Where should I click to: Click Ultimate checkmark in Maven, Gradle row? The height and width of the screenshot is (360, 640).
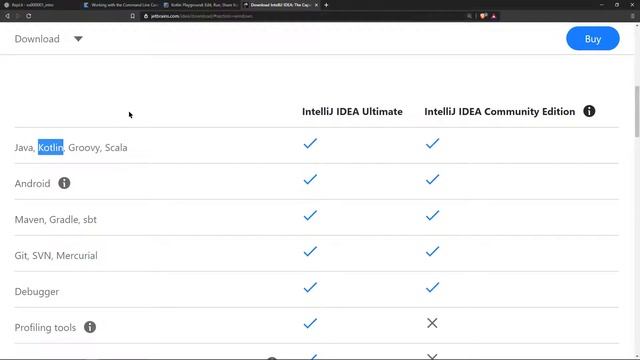click(x=310, y=215)
